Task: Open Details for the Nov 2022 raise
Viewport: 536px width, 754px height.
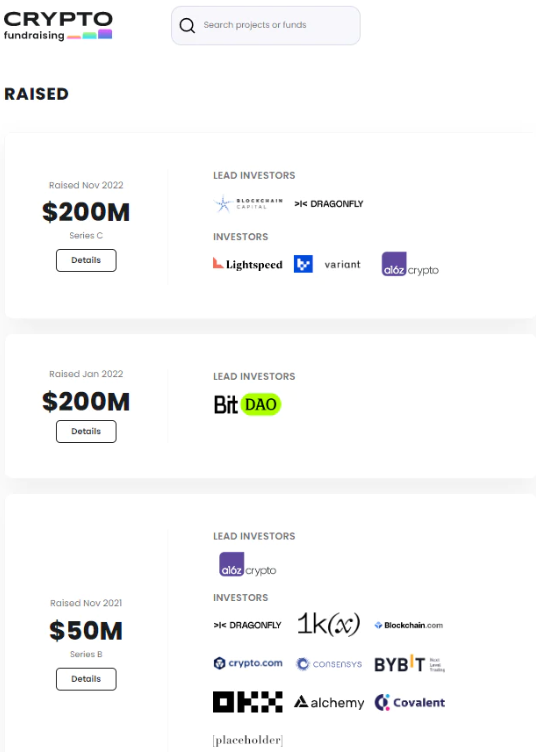Action: 86,260
